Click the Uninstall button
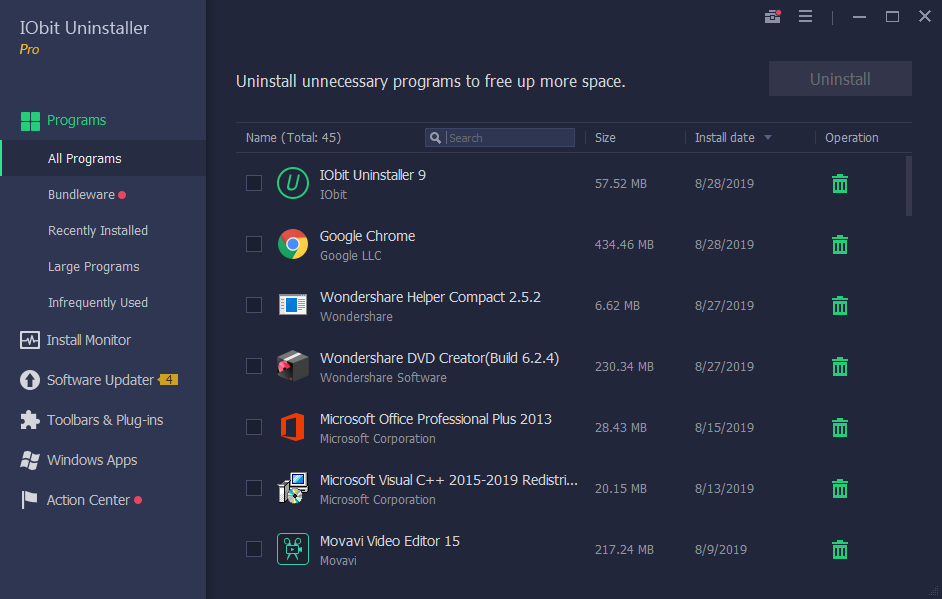The height and width of the screenshot is (599, 942). point(840,79)
